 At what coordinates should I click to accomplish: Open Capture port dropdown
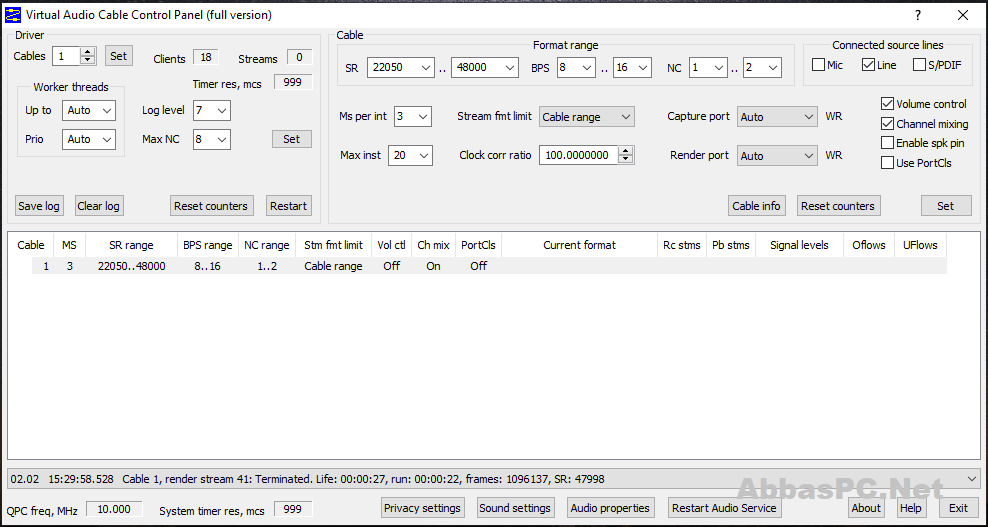pyautogui.click(x=778, y=117)
